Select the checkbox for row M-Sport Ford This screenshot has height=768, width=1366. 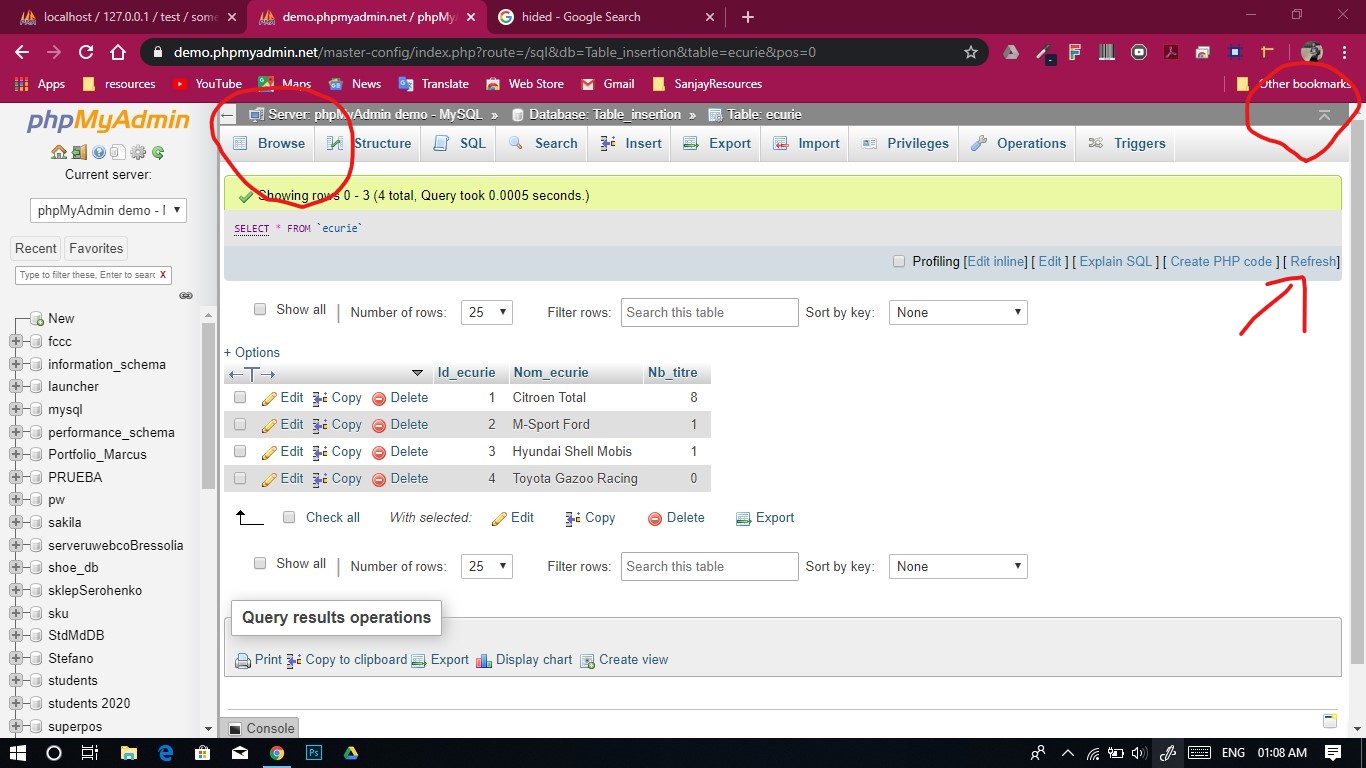pos(240,424)
